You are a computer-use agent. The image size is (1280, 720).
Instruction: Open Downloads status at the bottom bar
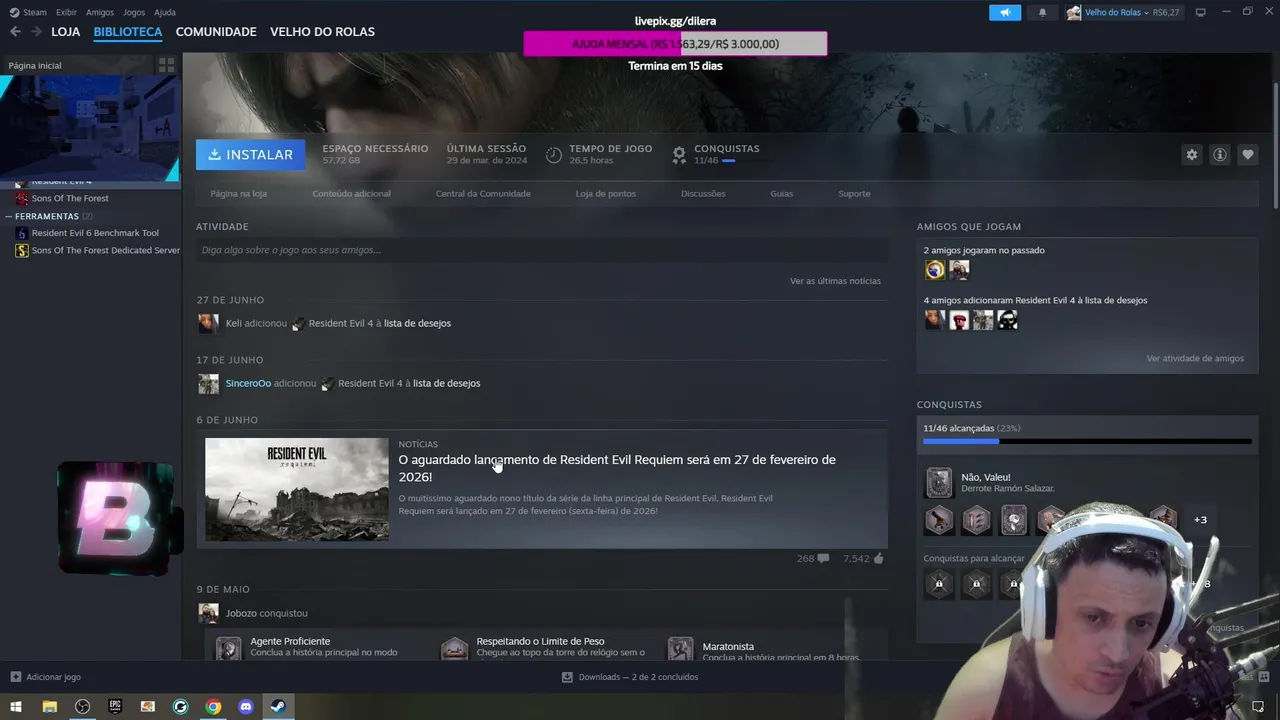[x=629, y=677]
